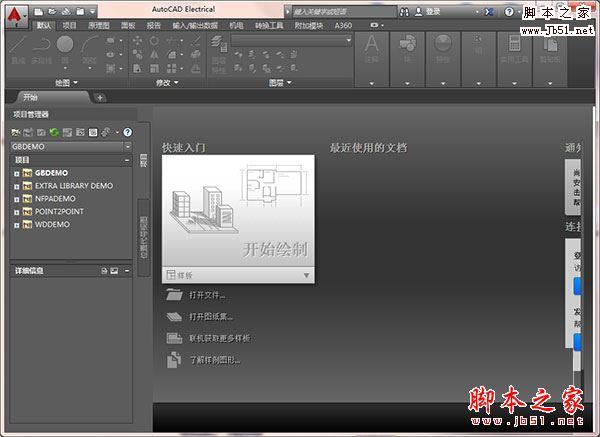Click the Project Manager help question icon

coord(127,132)
